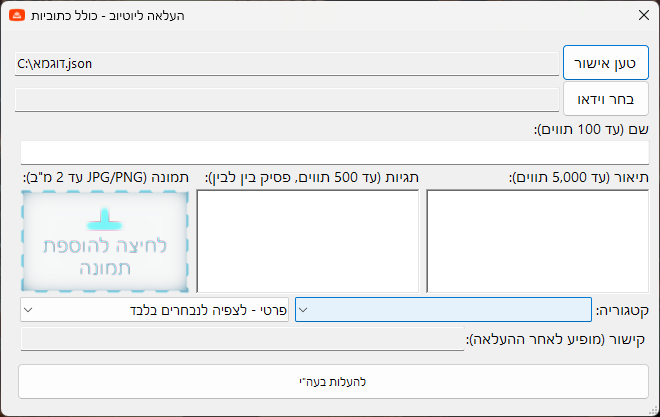Open the קטגוריה category dropdown
This screenshot has width=660, height=417.
[x=442, y=310]
